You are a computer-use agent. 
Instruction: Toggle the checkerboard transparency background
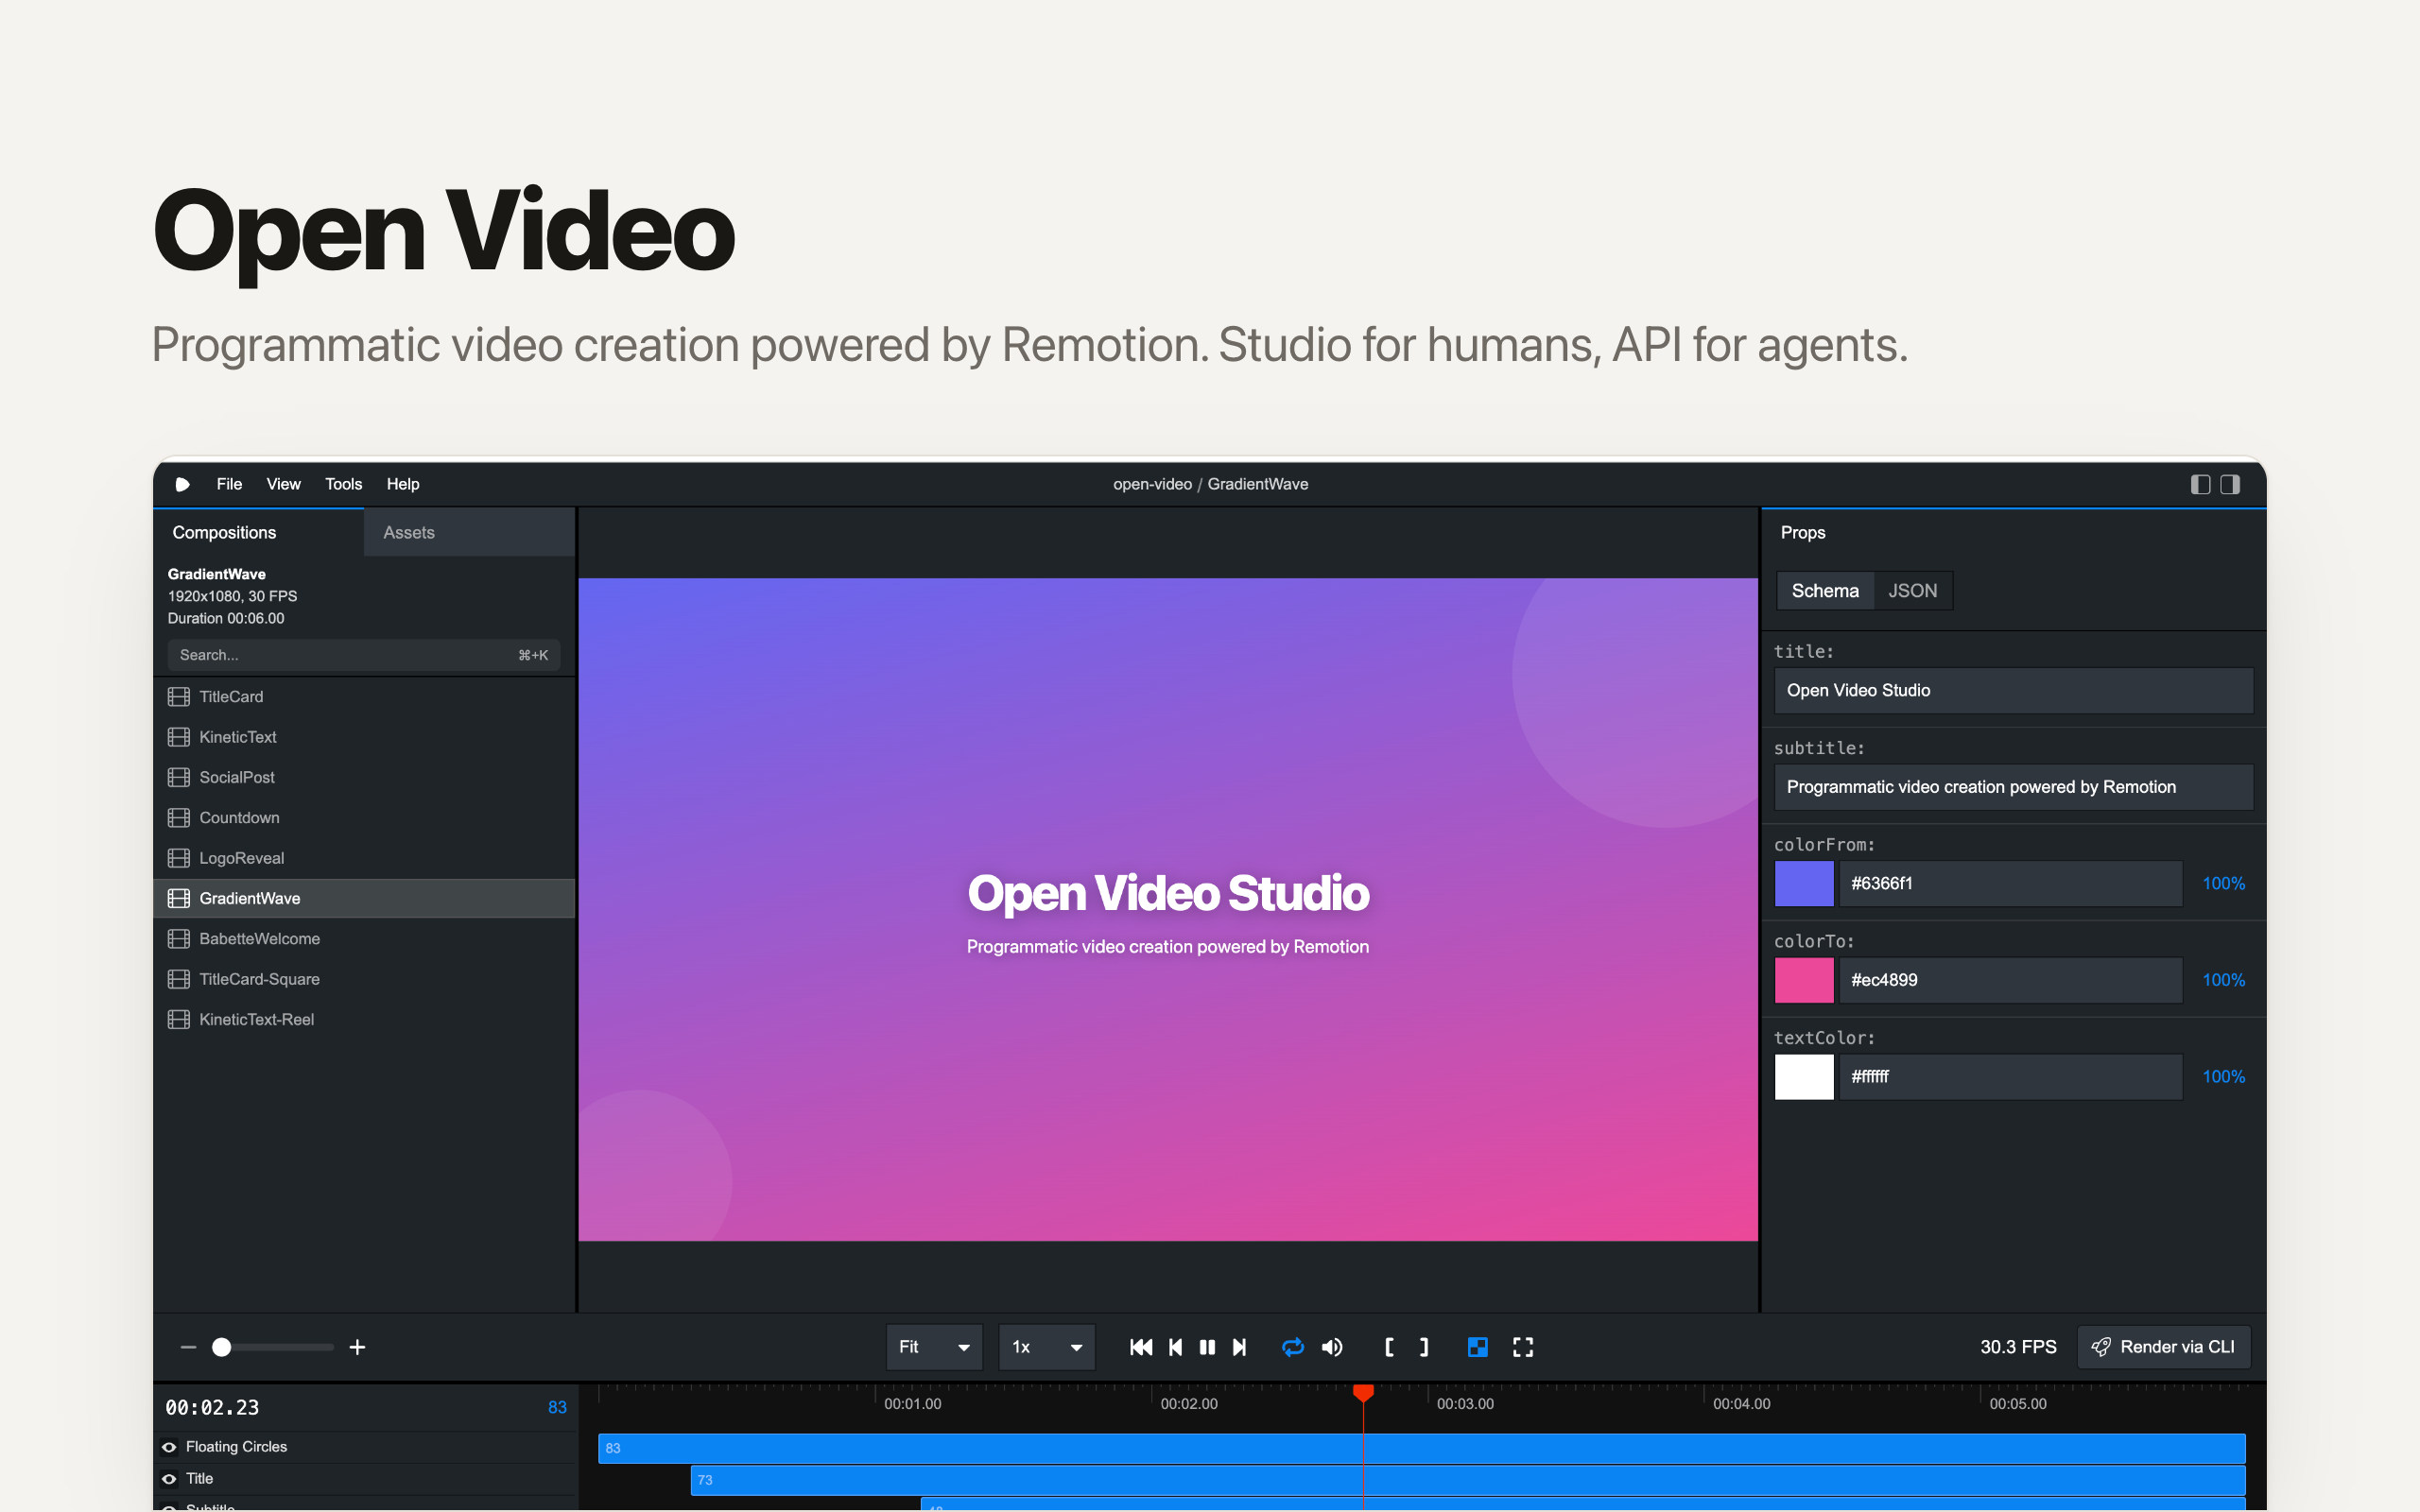click(x=1477, y=1347)
